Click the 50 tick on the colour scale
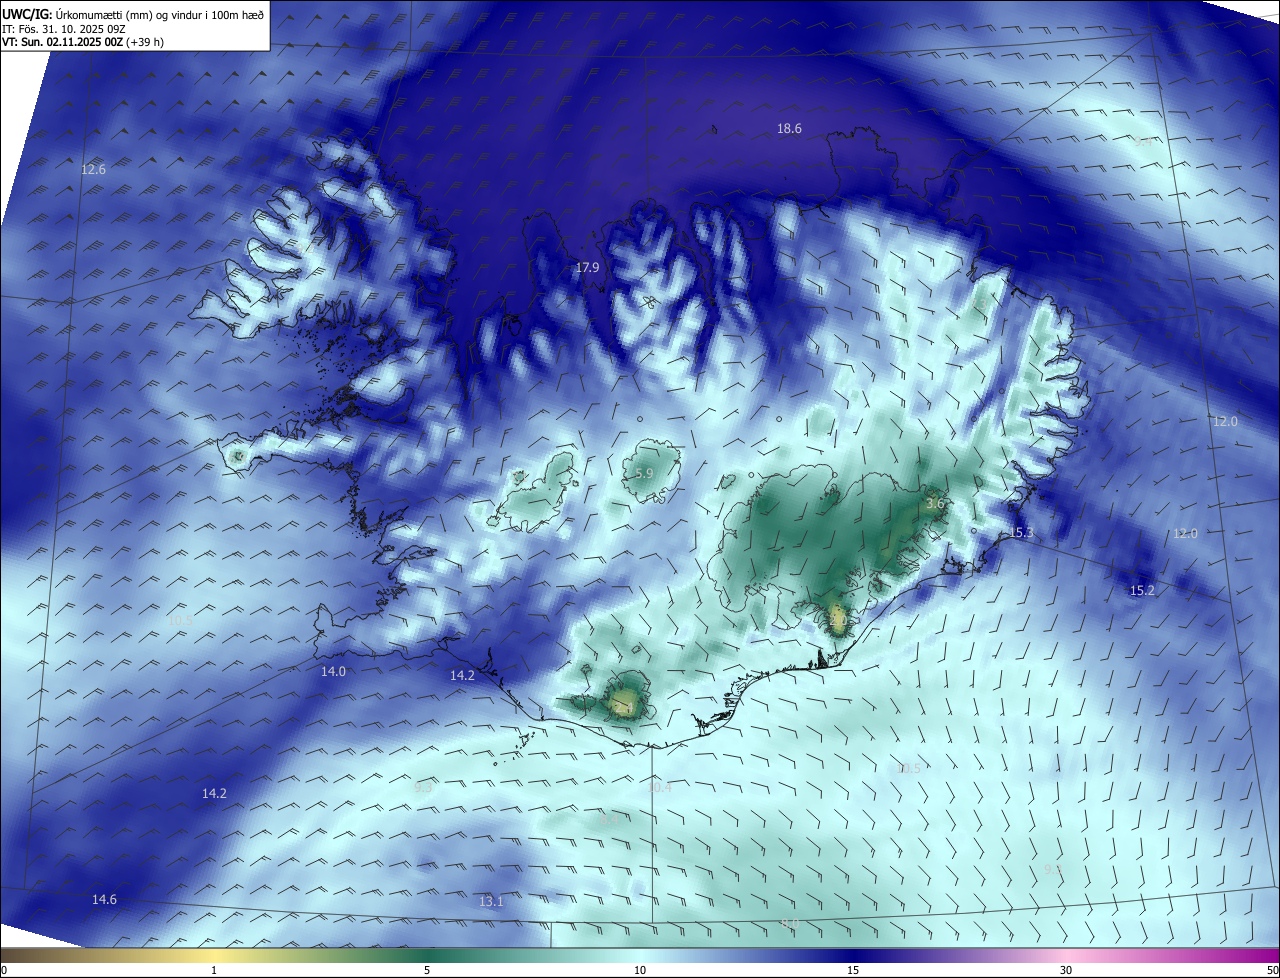Screen dimensions: 1280x978 coord(1273,971)
